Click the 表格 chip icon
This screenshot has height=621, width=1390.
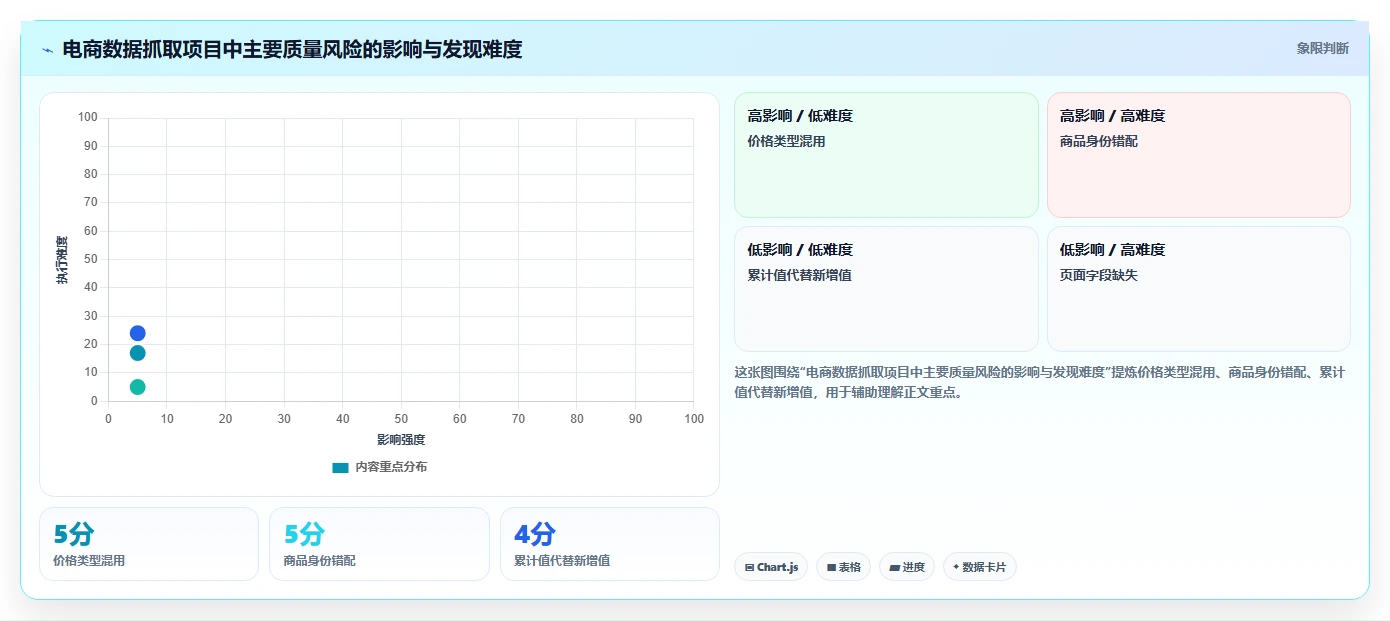click(831, 567)
